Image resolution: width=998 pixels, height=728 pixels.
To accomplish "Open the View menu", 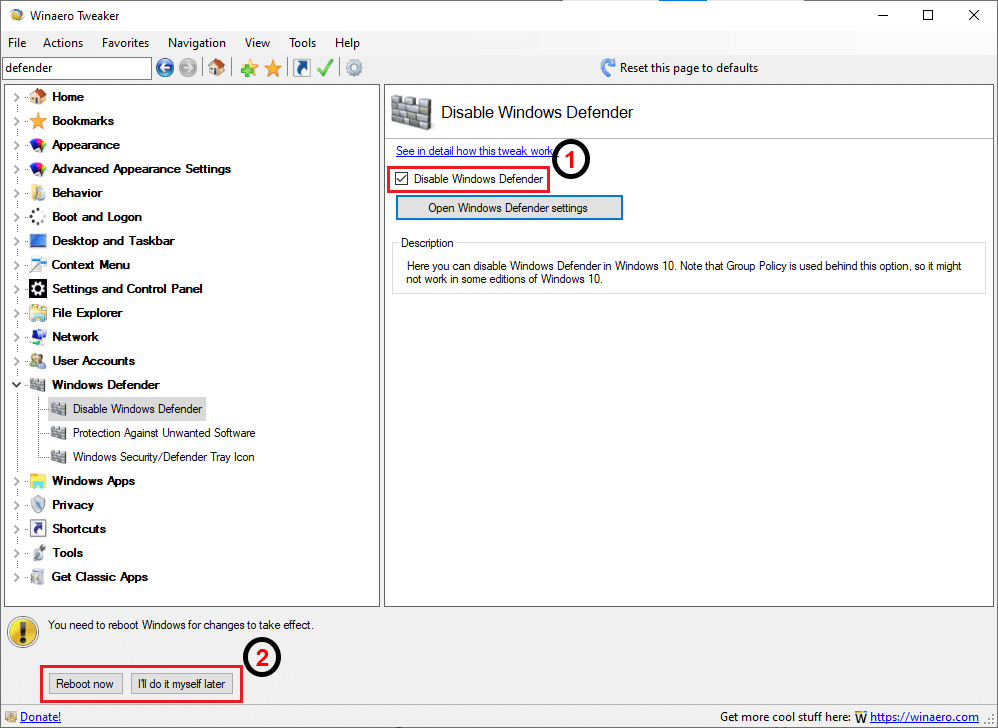I will (x=257, y=43).
